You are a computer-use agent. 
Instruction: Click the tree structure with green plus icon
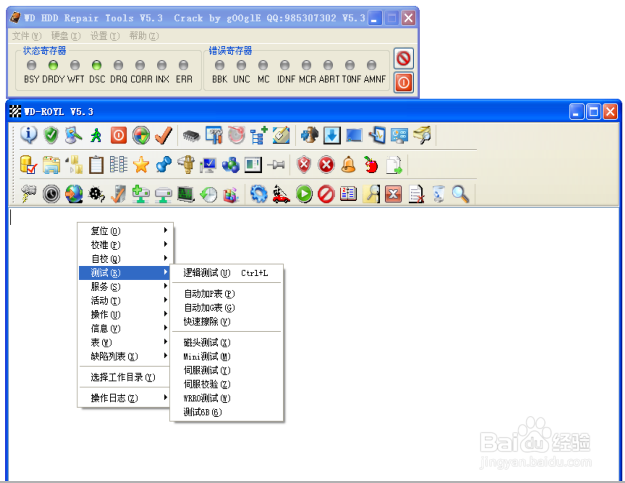(x=259, y=135)
